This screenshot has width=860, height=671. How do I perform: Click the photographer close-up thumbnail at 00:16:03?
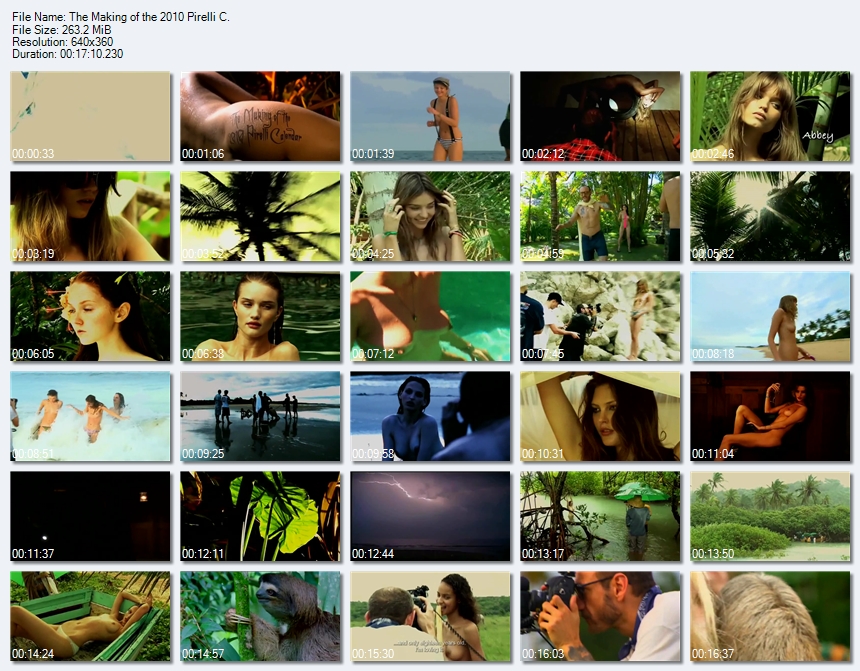(x=600, y=616)
